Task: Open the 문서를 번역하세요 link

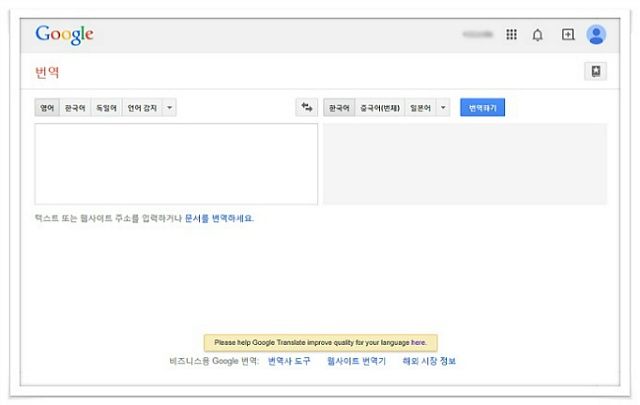Action: point(219,218)
